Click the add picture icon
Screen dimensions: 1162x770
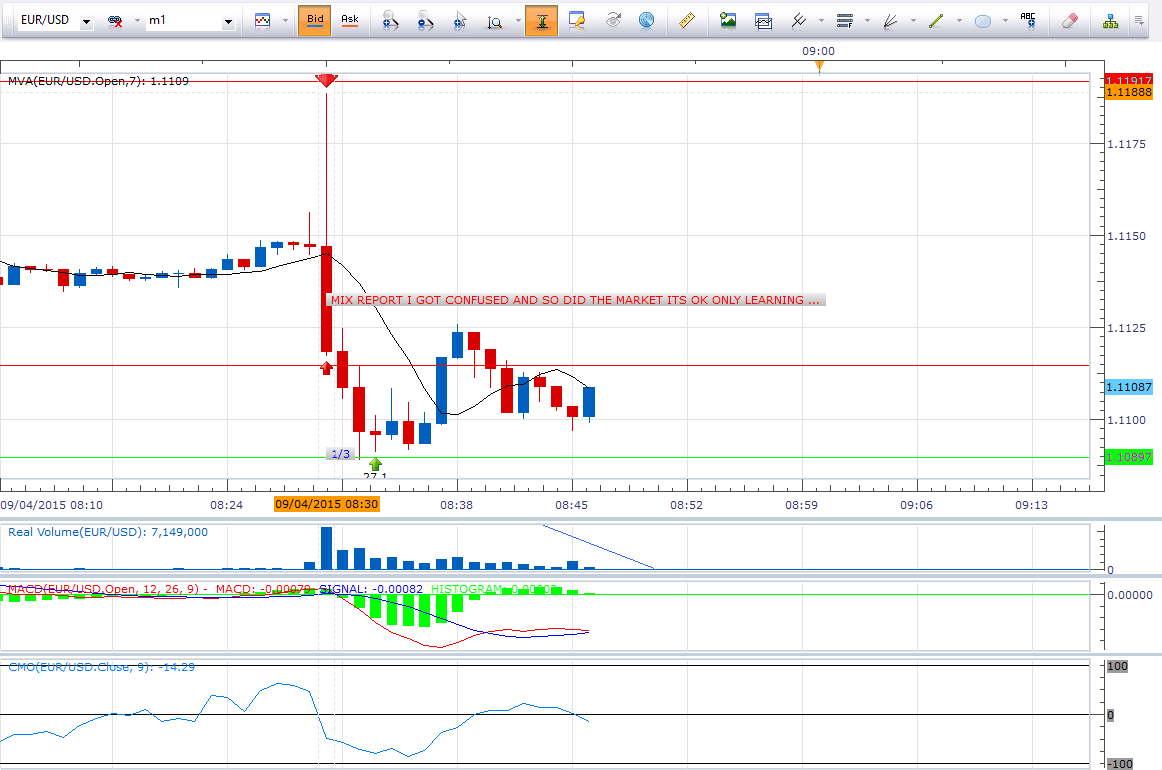(728, 20)
